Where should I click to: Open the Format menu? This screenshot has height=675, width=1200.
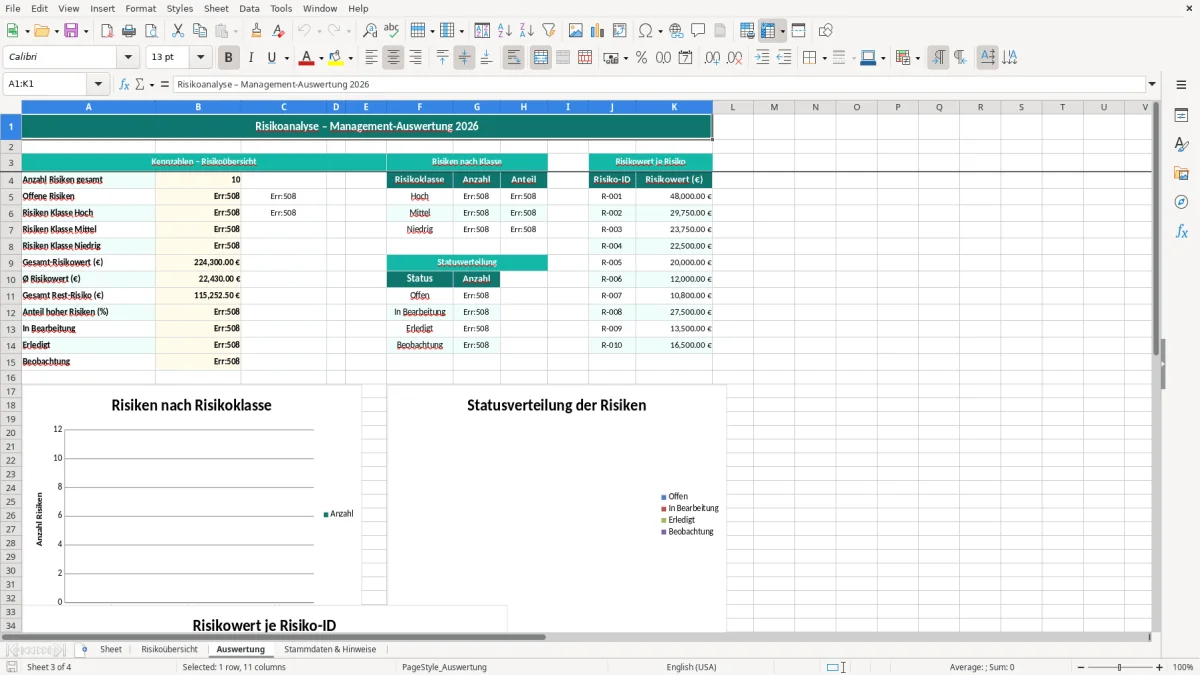pos(141,8)
